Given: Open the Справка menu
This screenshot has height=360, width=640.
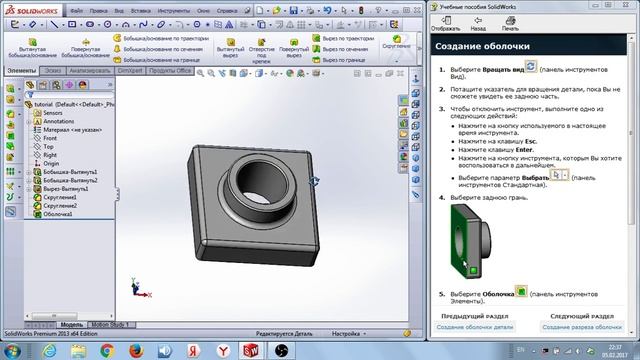Looking at the screenshot, I should pos(227,11).
